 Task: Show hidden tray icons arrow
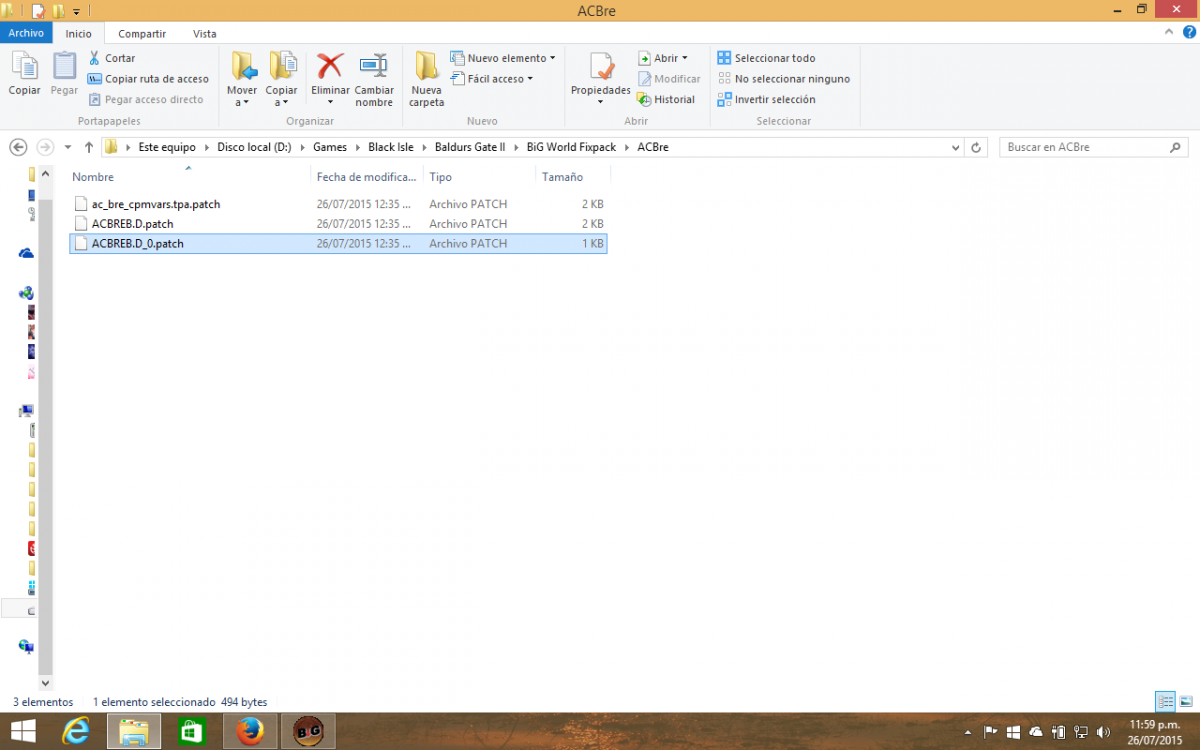click(968, 732)
